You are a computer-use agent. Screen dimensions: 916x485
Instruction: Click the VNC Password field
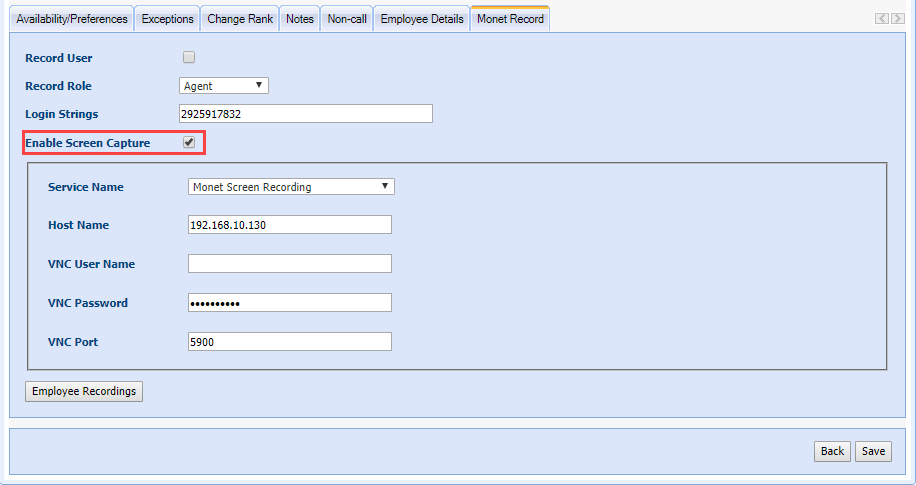(290, 303)
